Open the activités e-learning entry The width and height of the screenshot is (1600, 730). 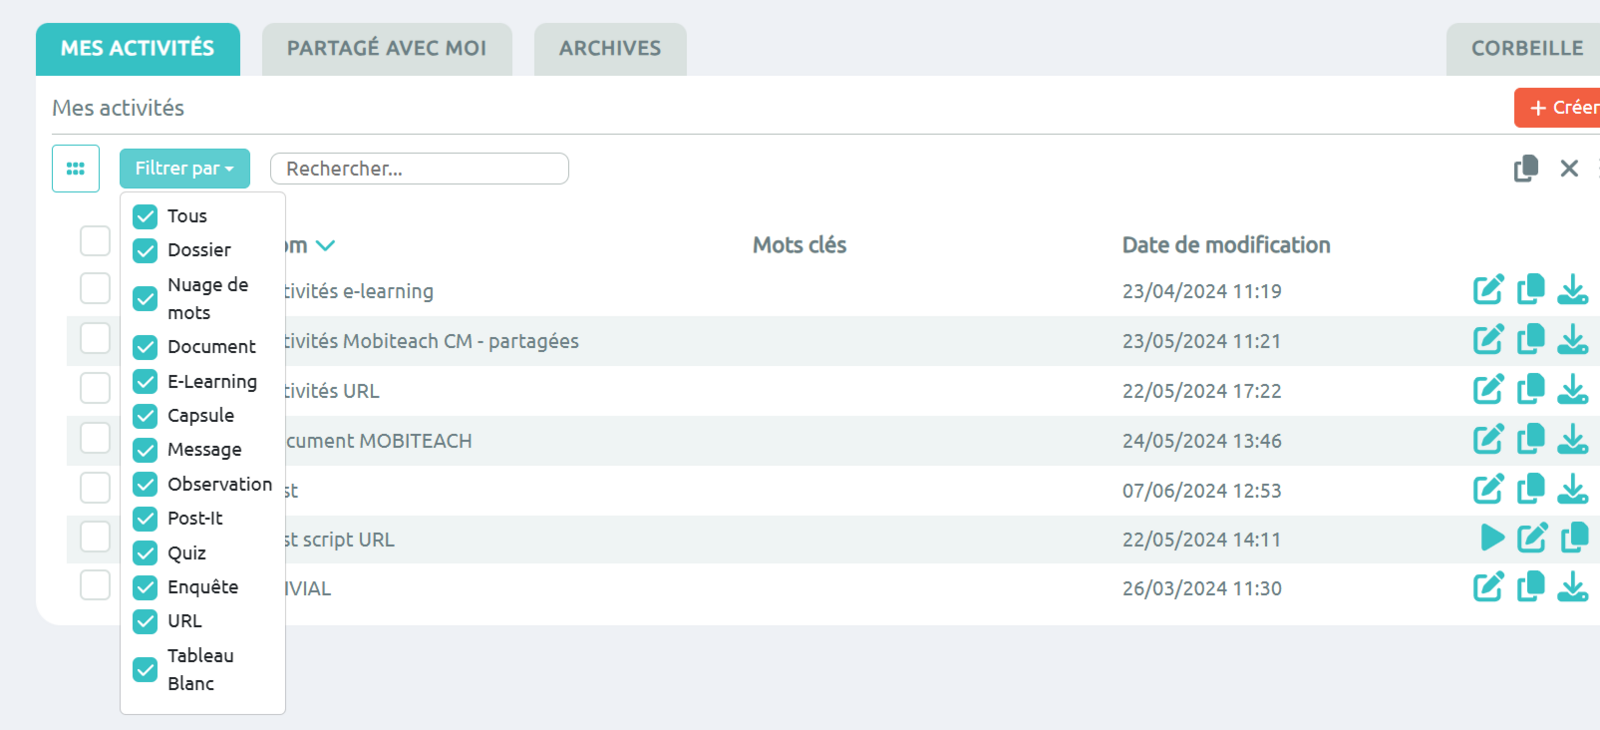[357, 292]
